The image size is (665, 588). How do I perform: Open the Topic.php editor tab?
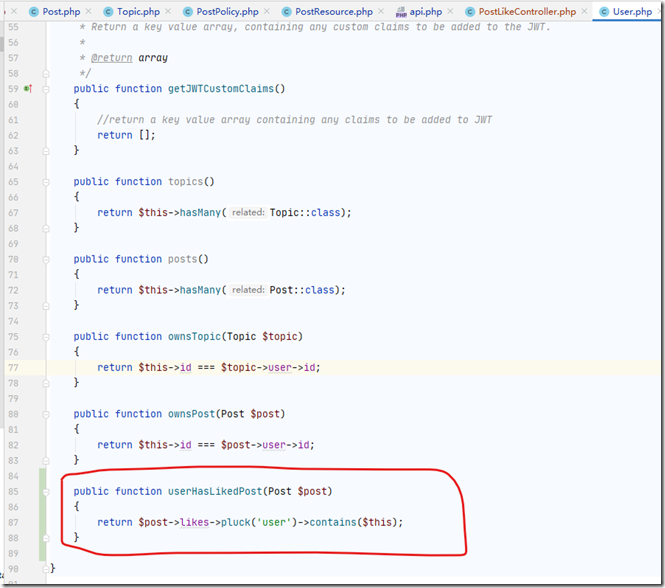pos(138,12)
